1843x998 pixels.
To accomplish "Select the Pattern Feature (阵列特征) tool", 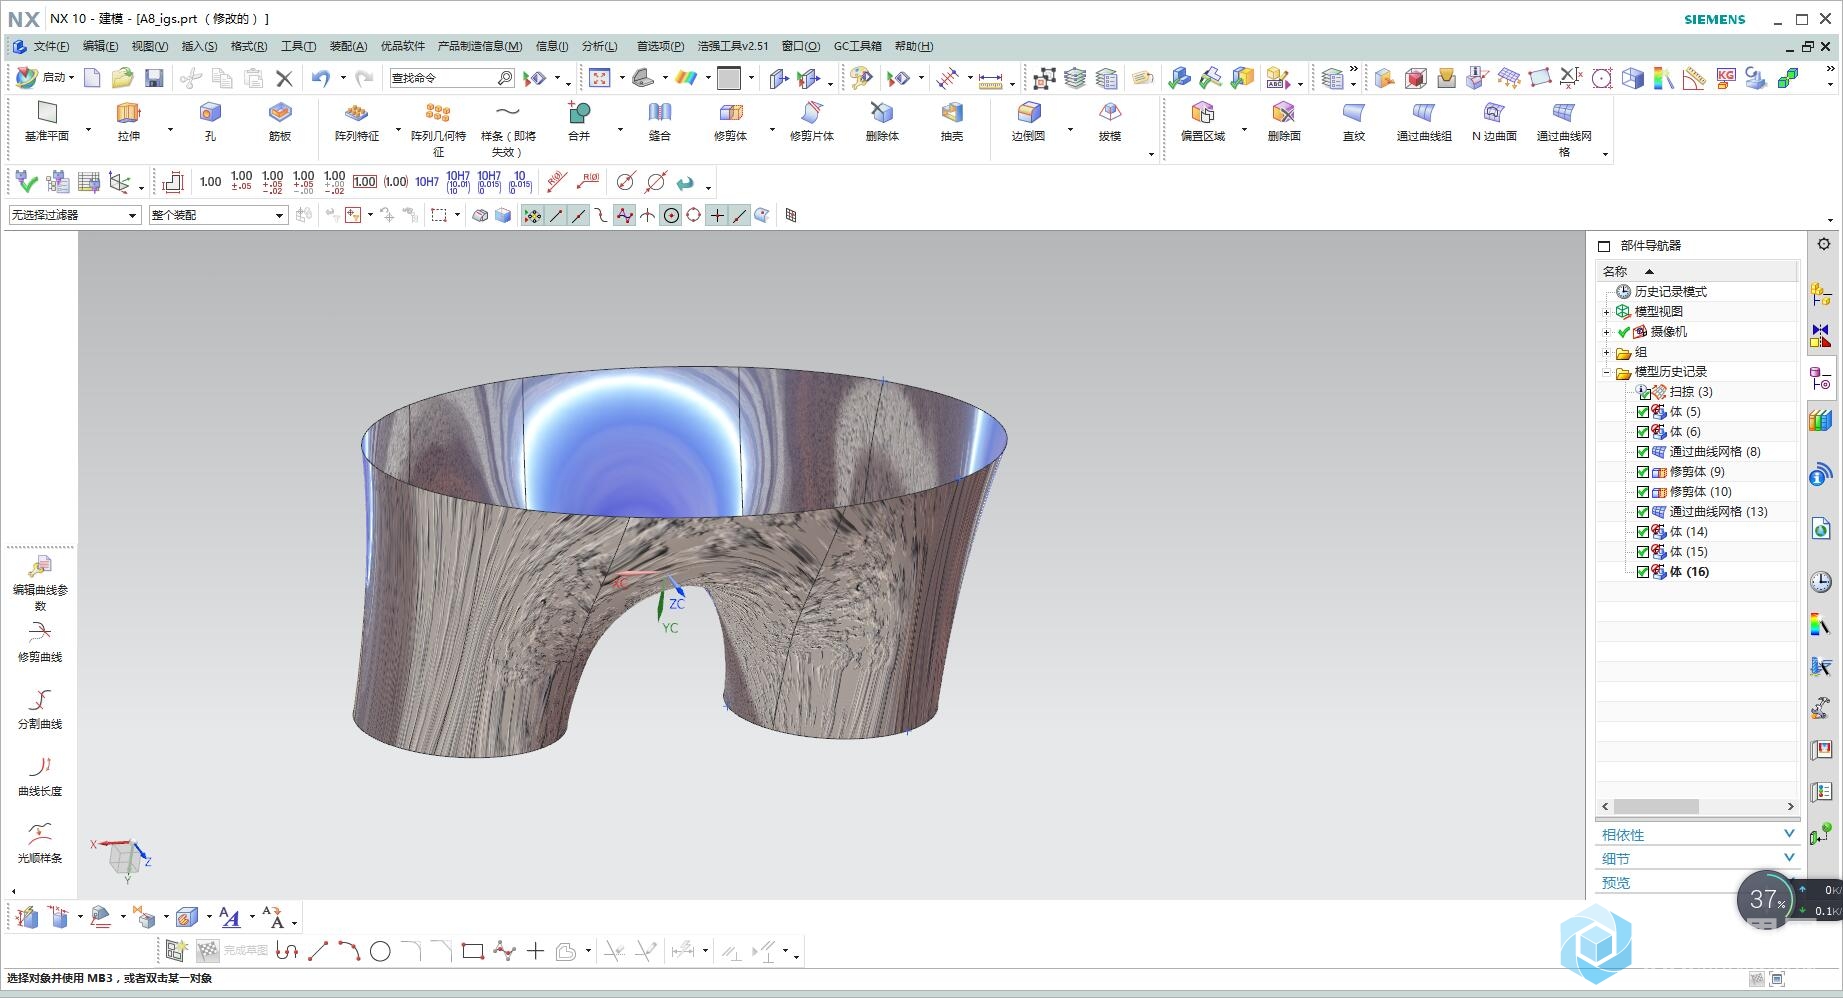I will [x=356, y=121].
